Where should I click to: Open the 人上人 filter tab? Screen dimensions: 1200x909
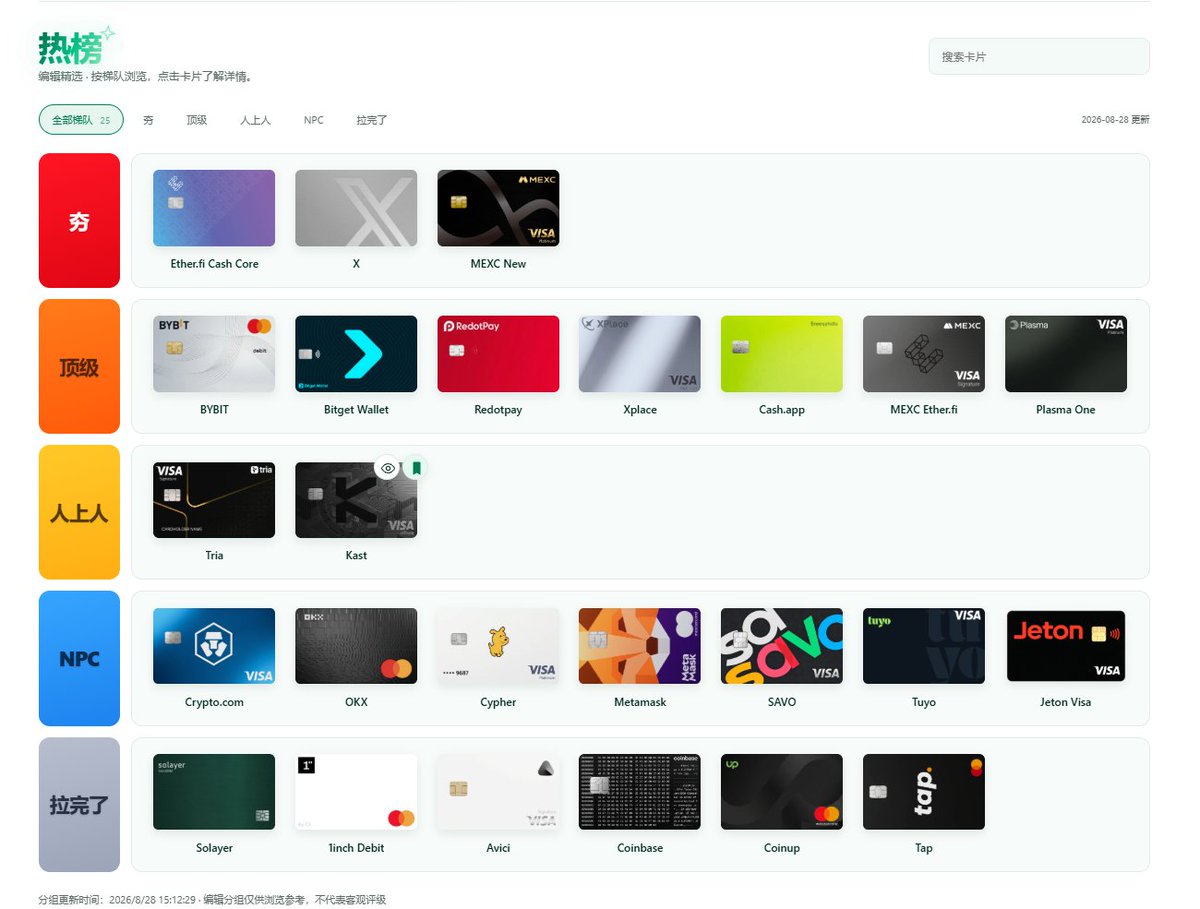click(255, 120)
